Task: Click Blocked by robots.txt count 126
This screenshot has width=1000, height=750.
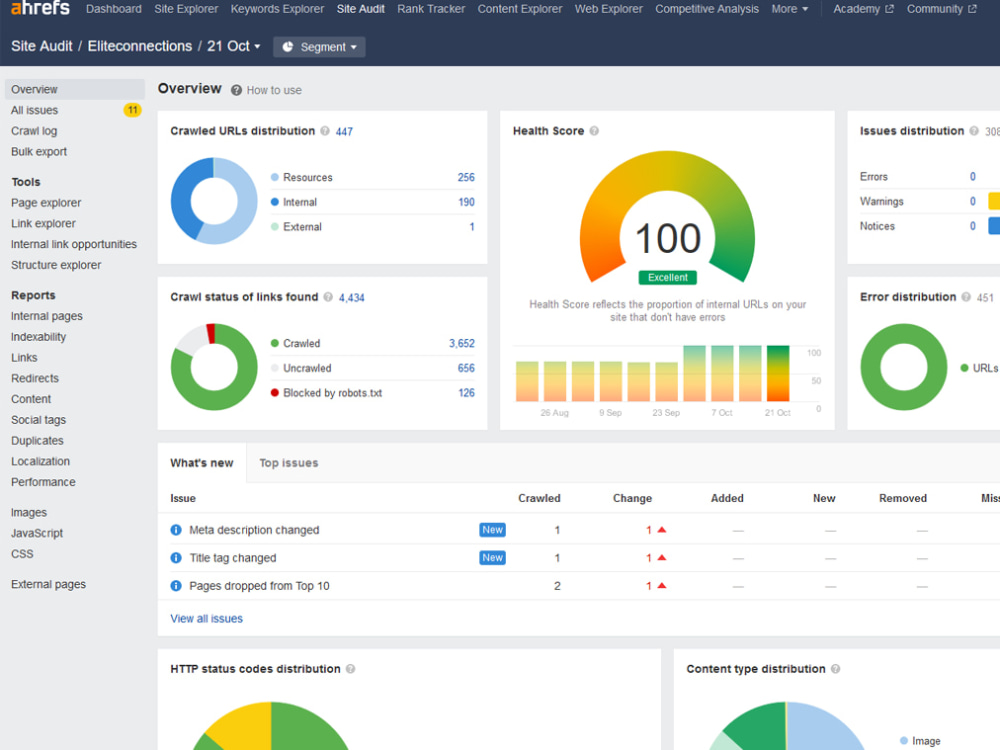Action: click(x=467, y=393)
